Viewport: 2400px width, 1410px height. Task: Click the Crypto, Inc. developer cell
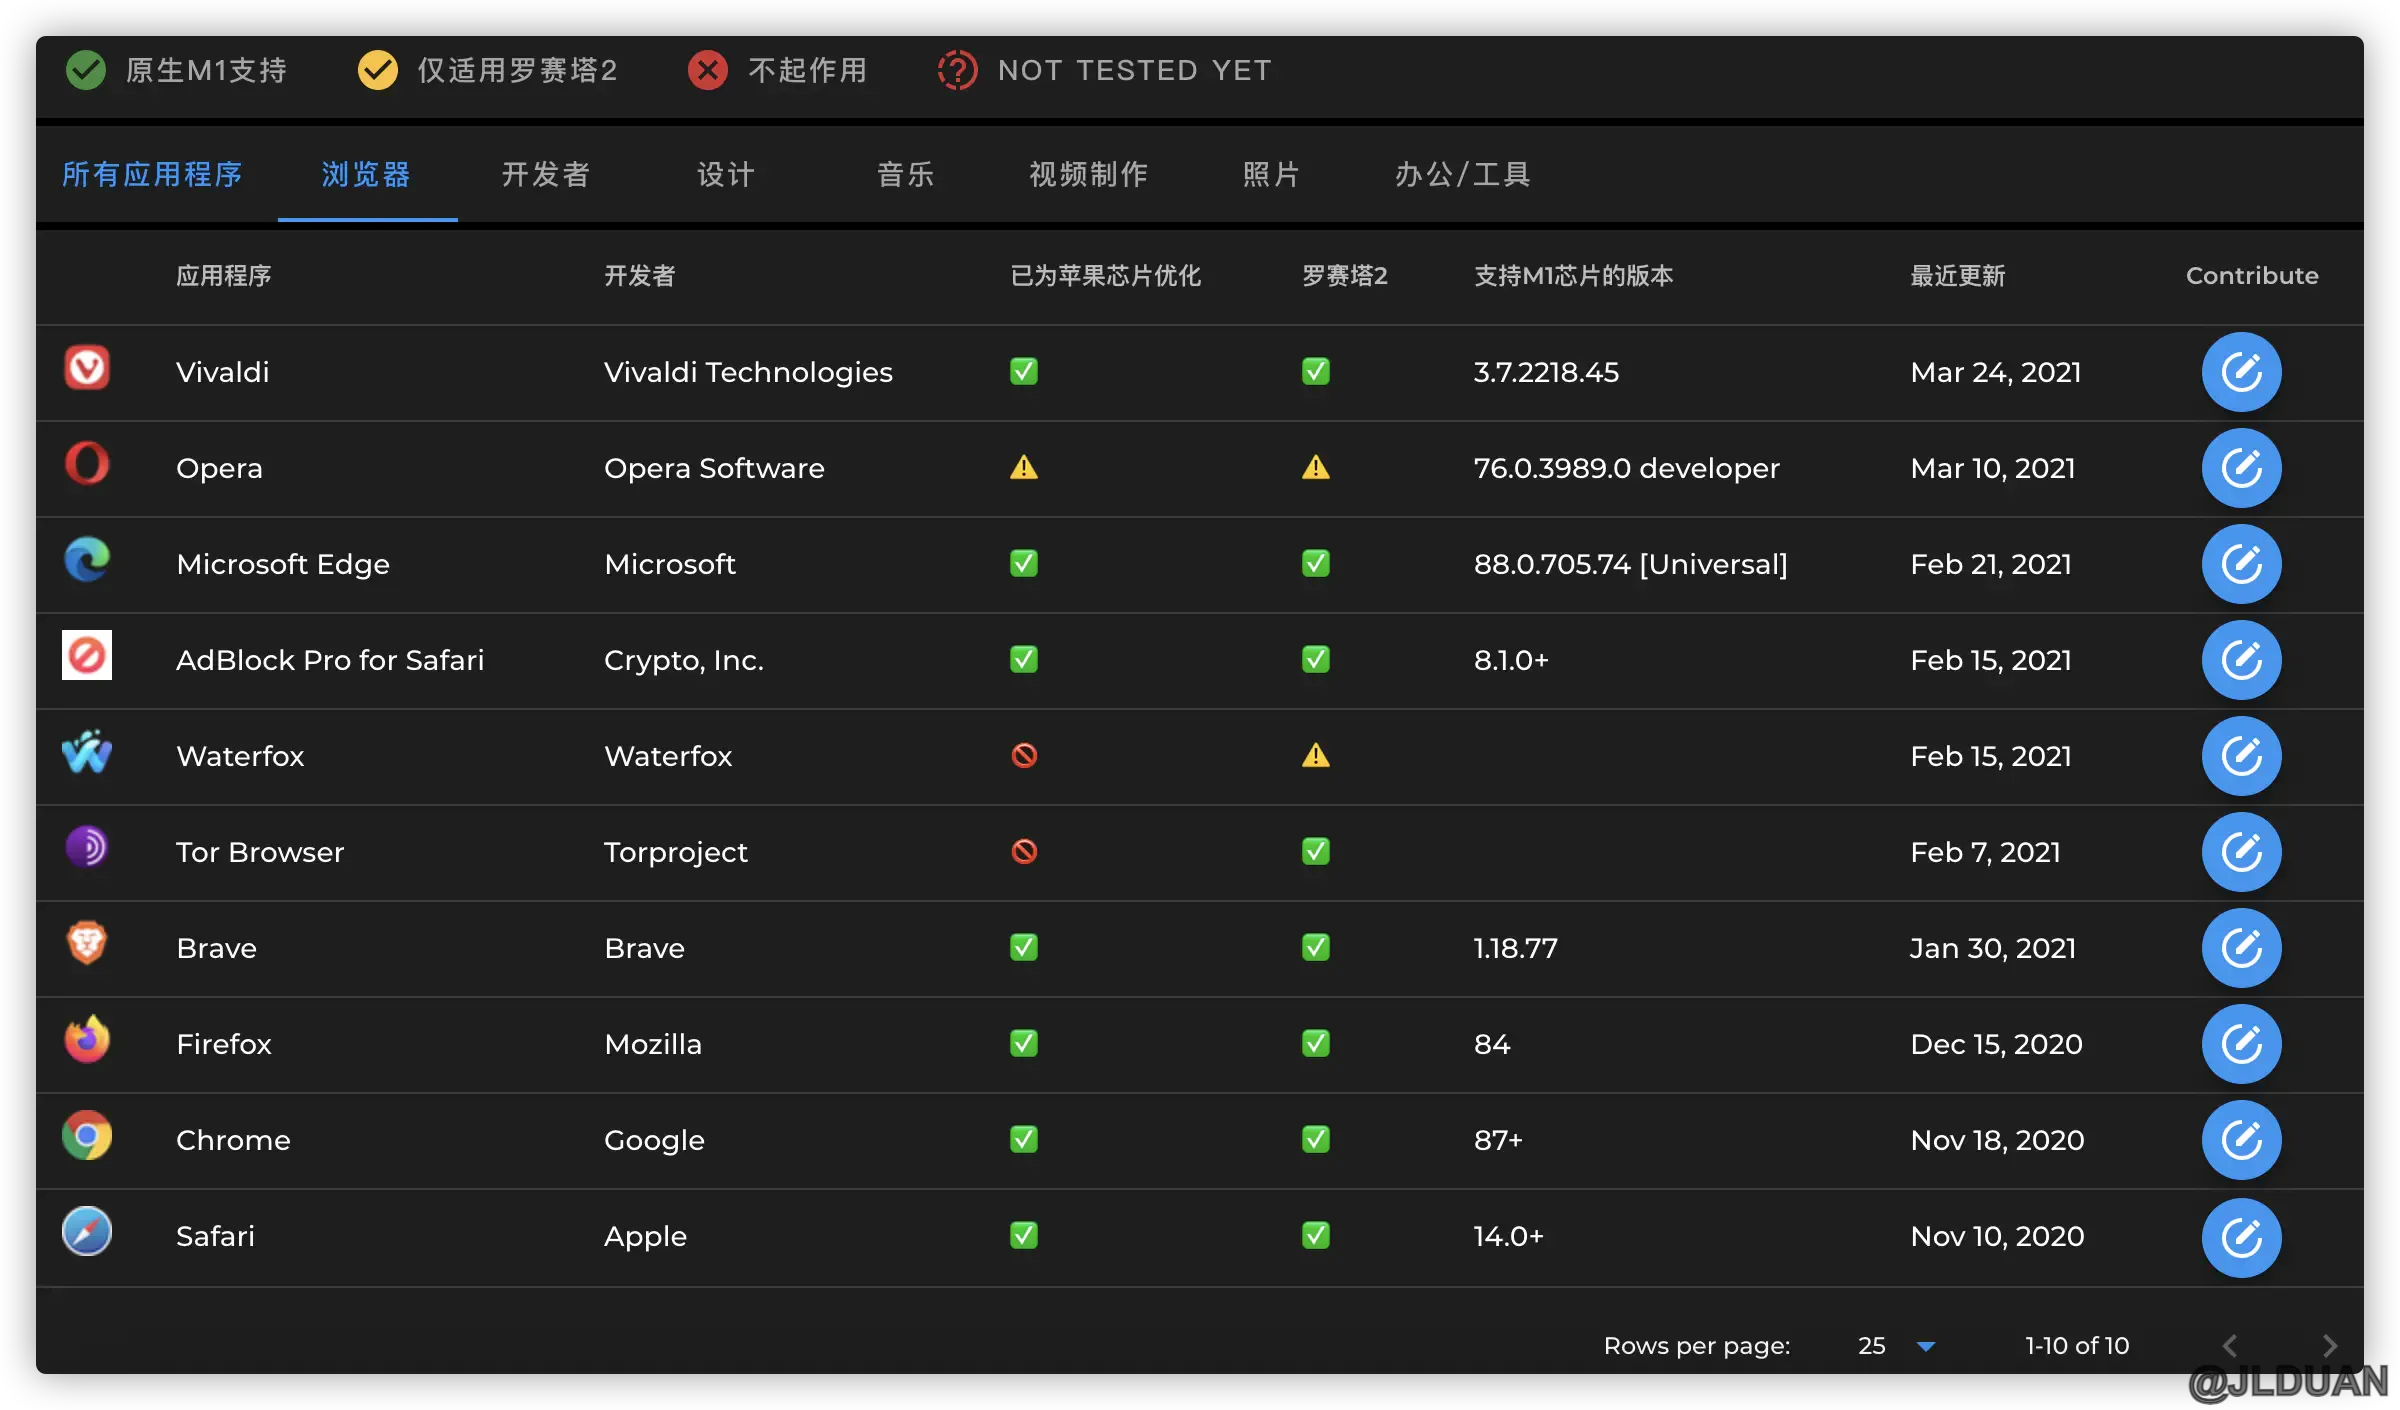(x=684, y=660)
